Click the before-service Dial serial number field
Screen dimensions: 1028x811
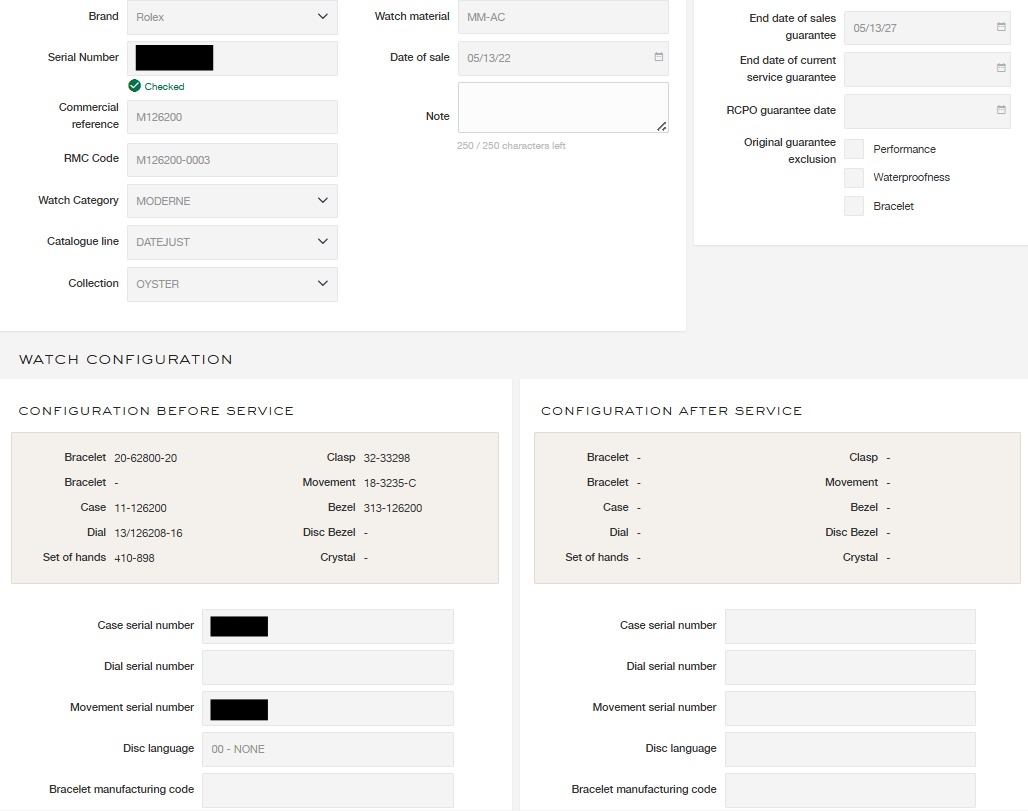(327, 667)
